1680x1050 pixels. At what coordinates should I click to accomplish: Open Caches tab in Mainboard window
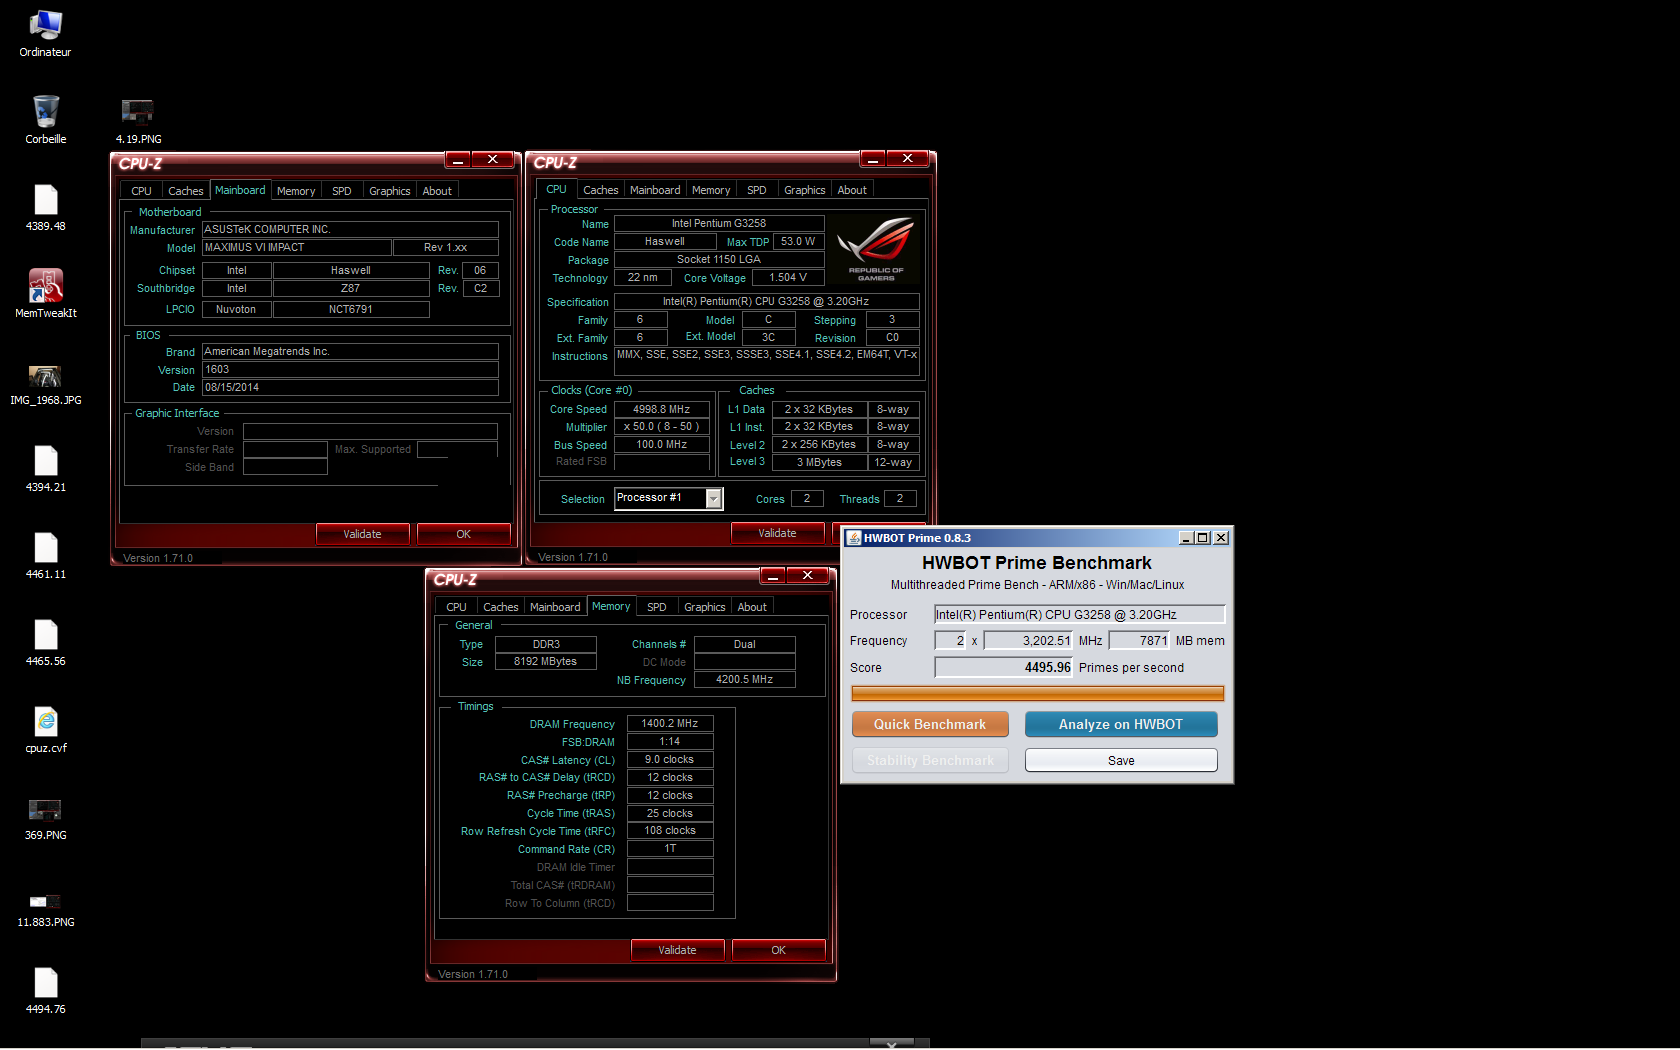(185, 191)
